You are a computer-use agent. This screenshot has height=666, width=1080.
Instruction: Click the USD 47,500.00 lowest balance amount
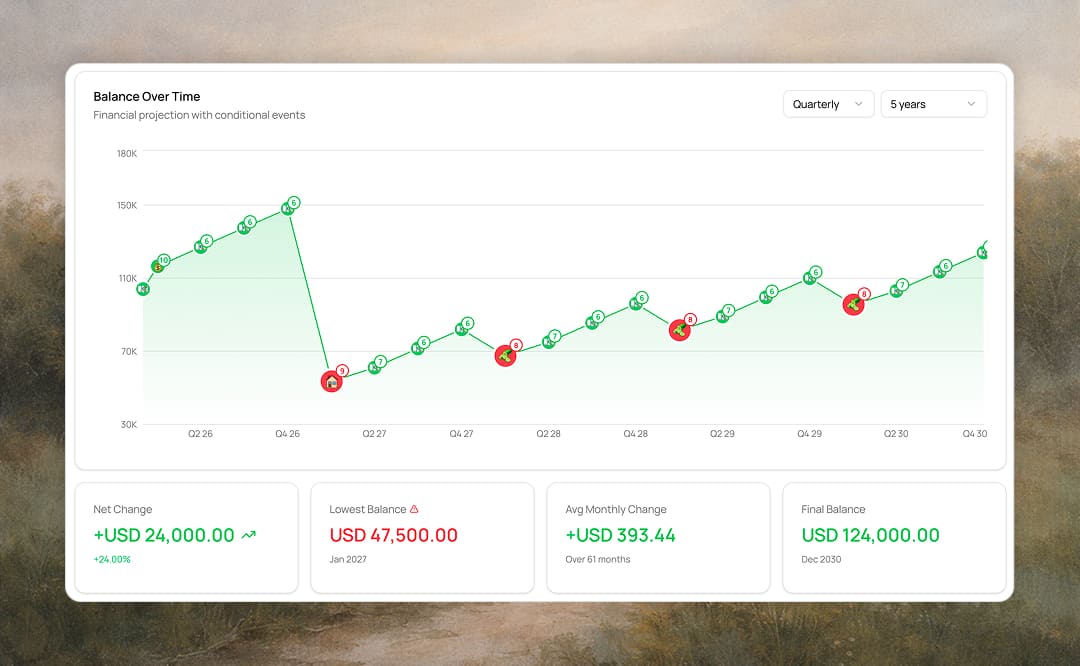click(393, 535)
